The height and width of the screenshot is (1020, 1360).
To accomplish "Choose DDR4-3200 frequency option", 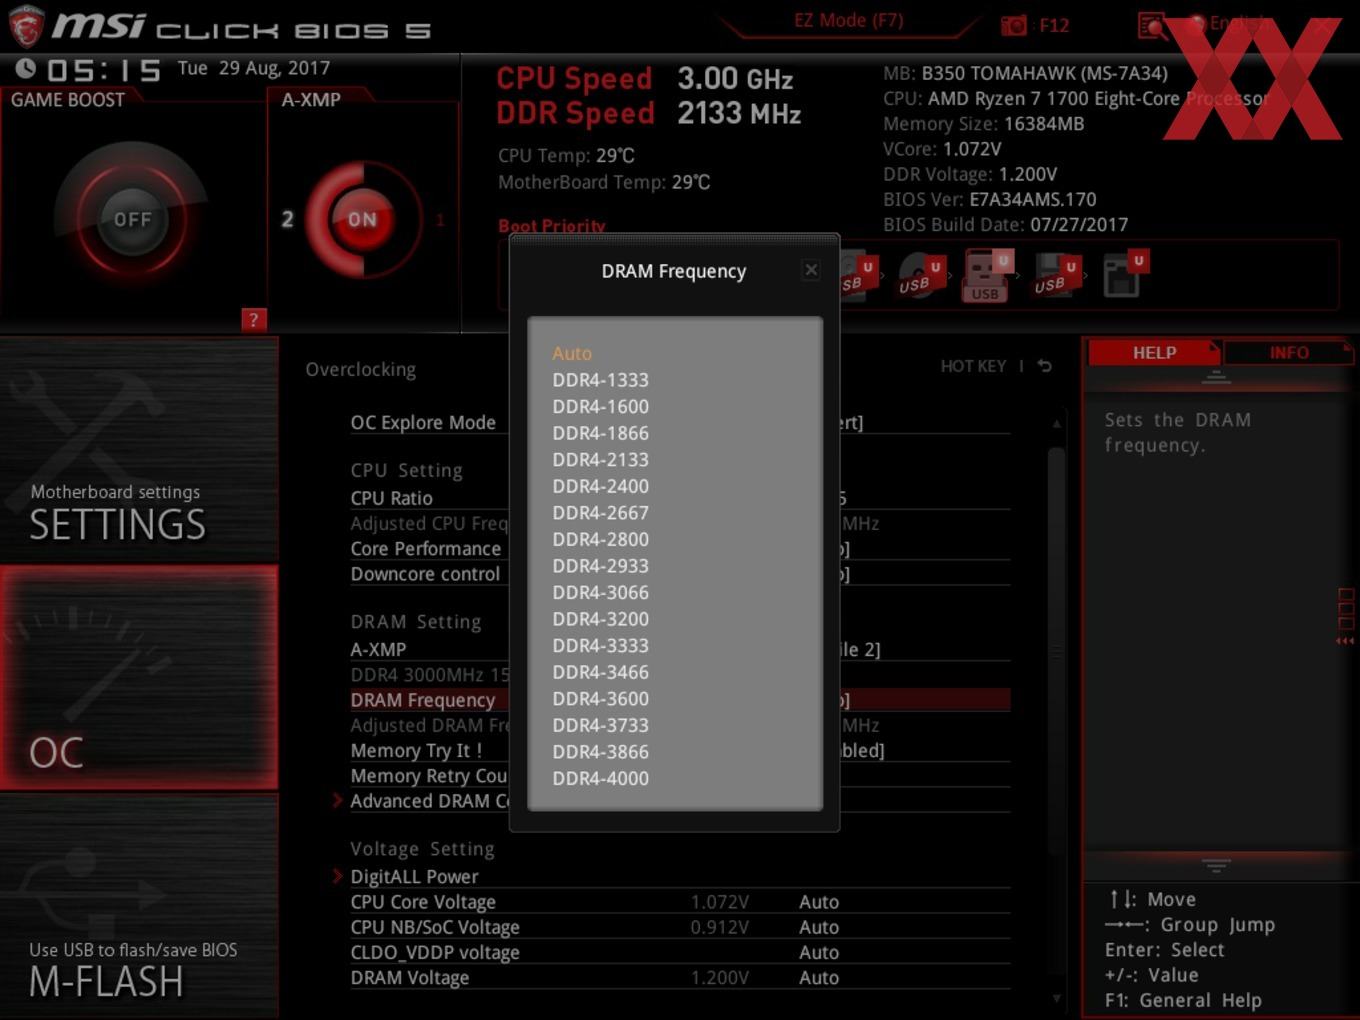I will click(600, 619).
